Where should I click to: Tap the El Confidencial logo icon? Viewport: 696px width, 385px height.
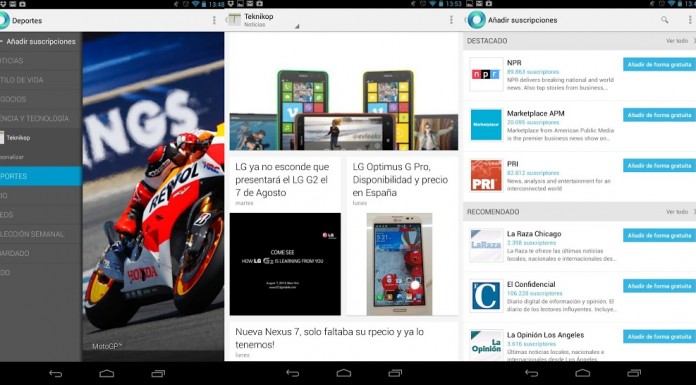pos(486,296)
